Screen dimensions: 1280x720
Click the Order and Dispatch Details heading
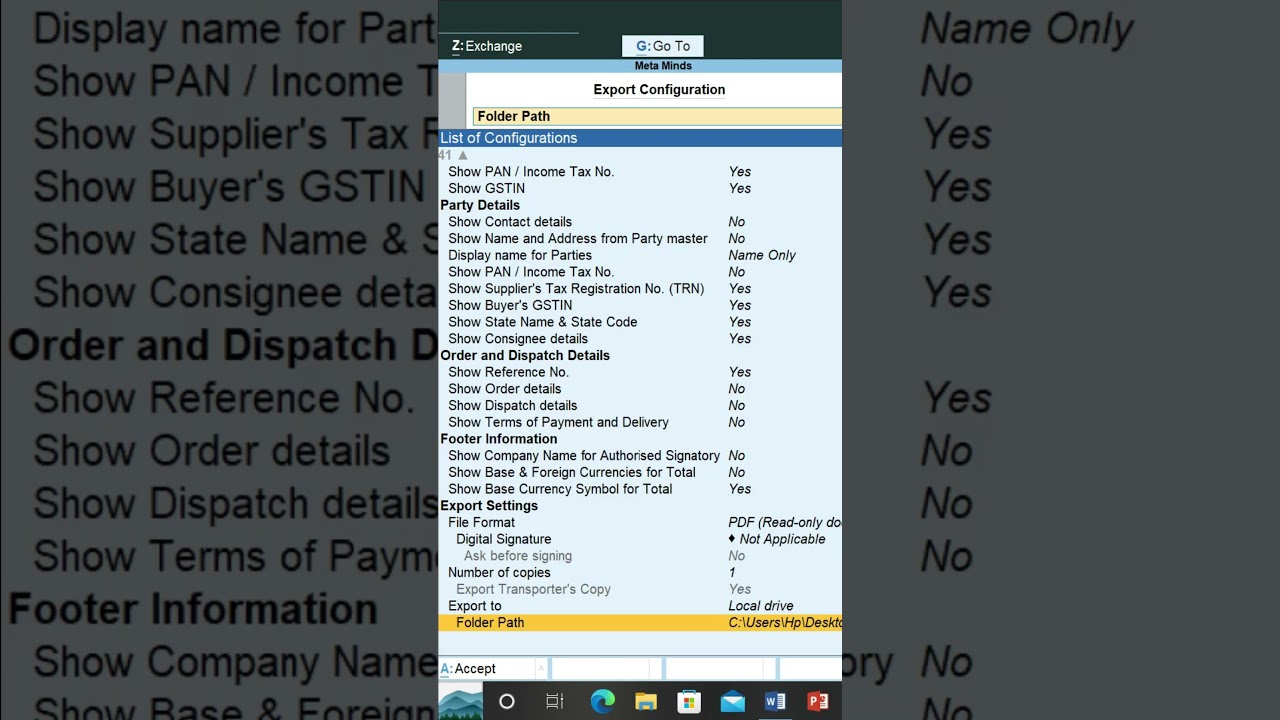click(x=525, y=355)
